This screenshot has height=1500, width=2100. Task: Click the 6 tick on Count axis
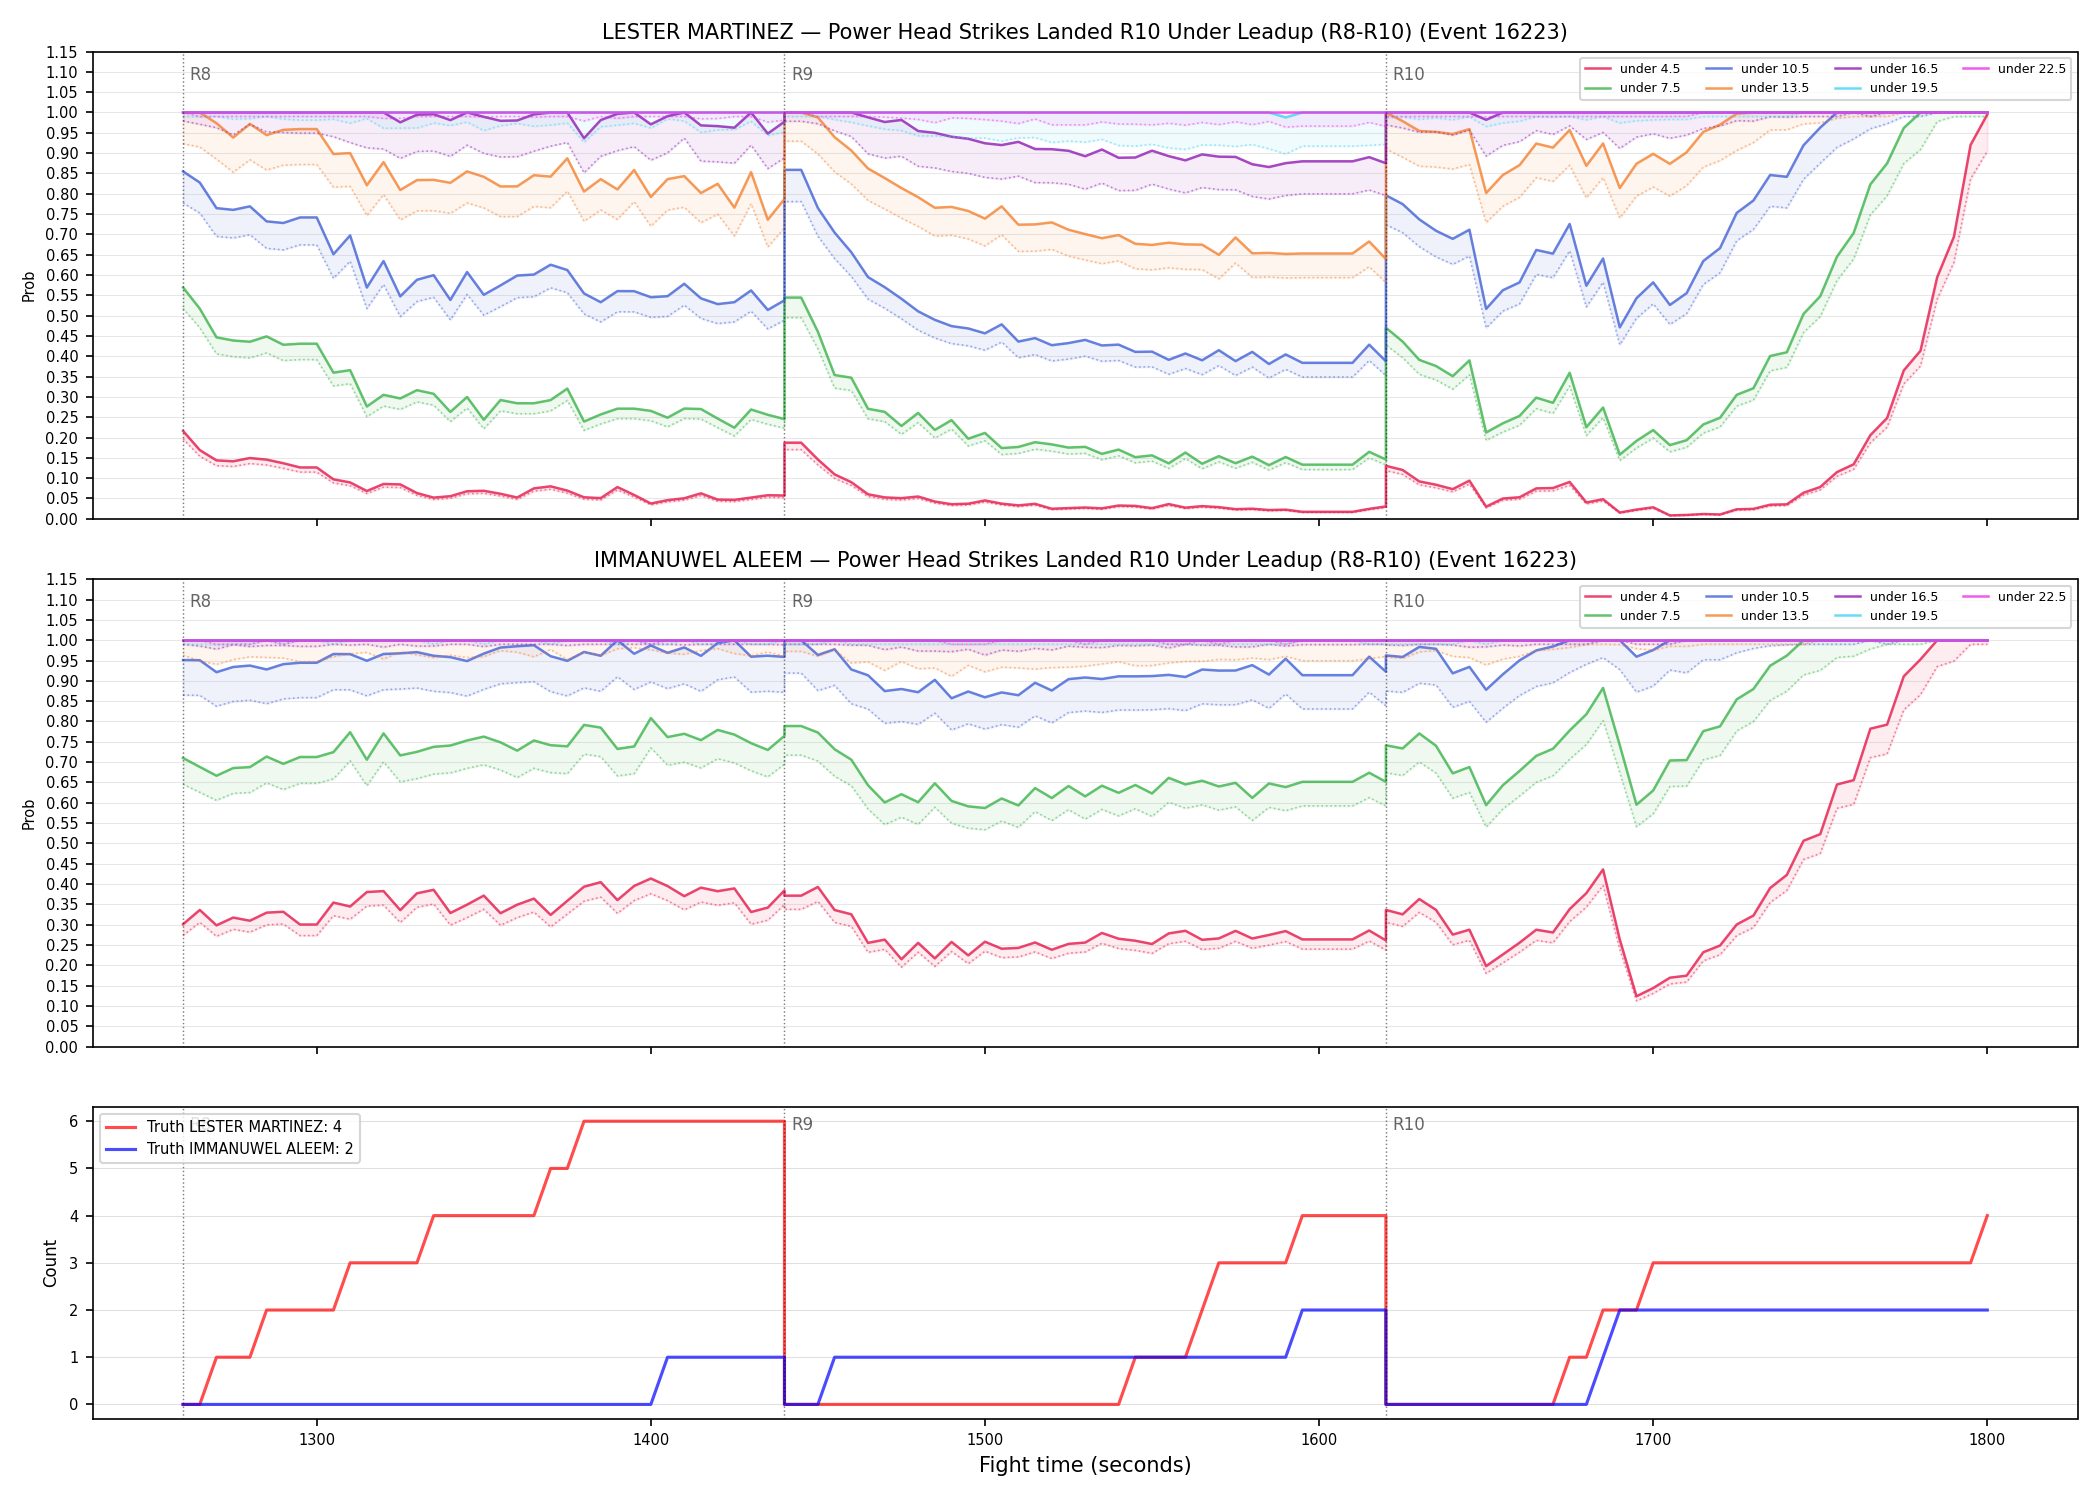[73, 1121]
